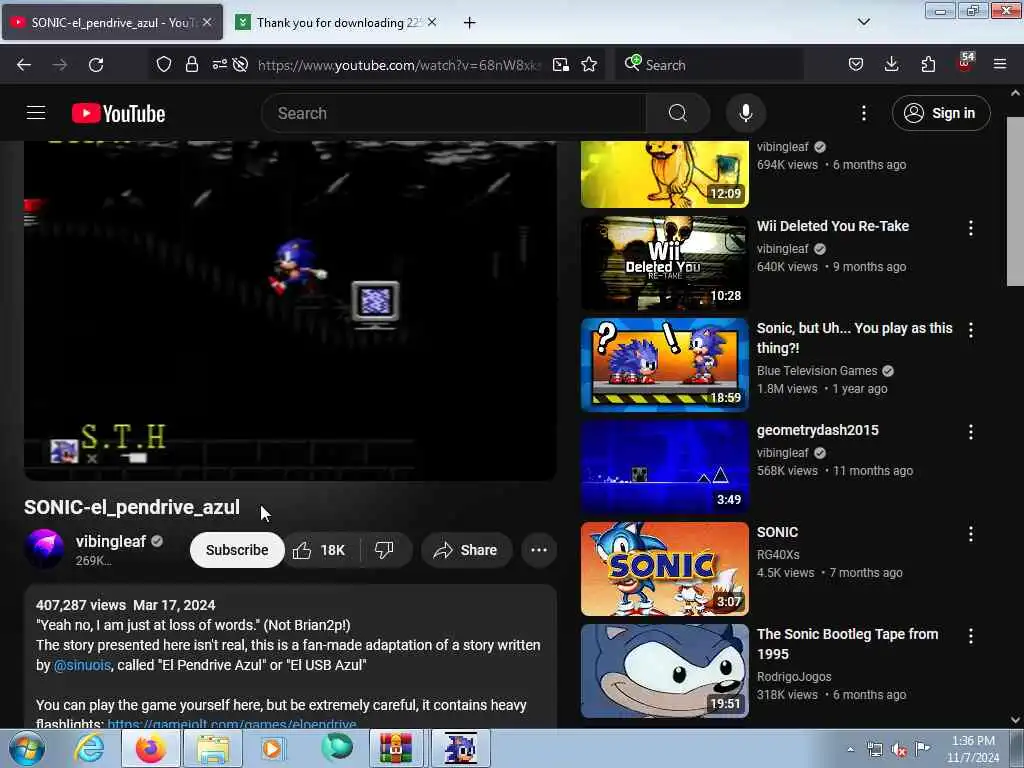
Task: Click the muted volume tray icon
Action: click(x=899, y=749)
